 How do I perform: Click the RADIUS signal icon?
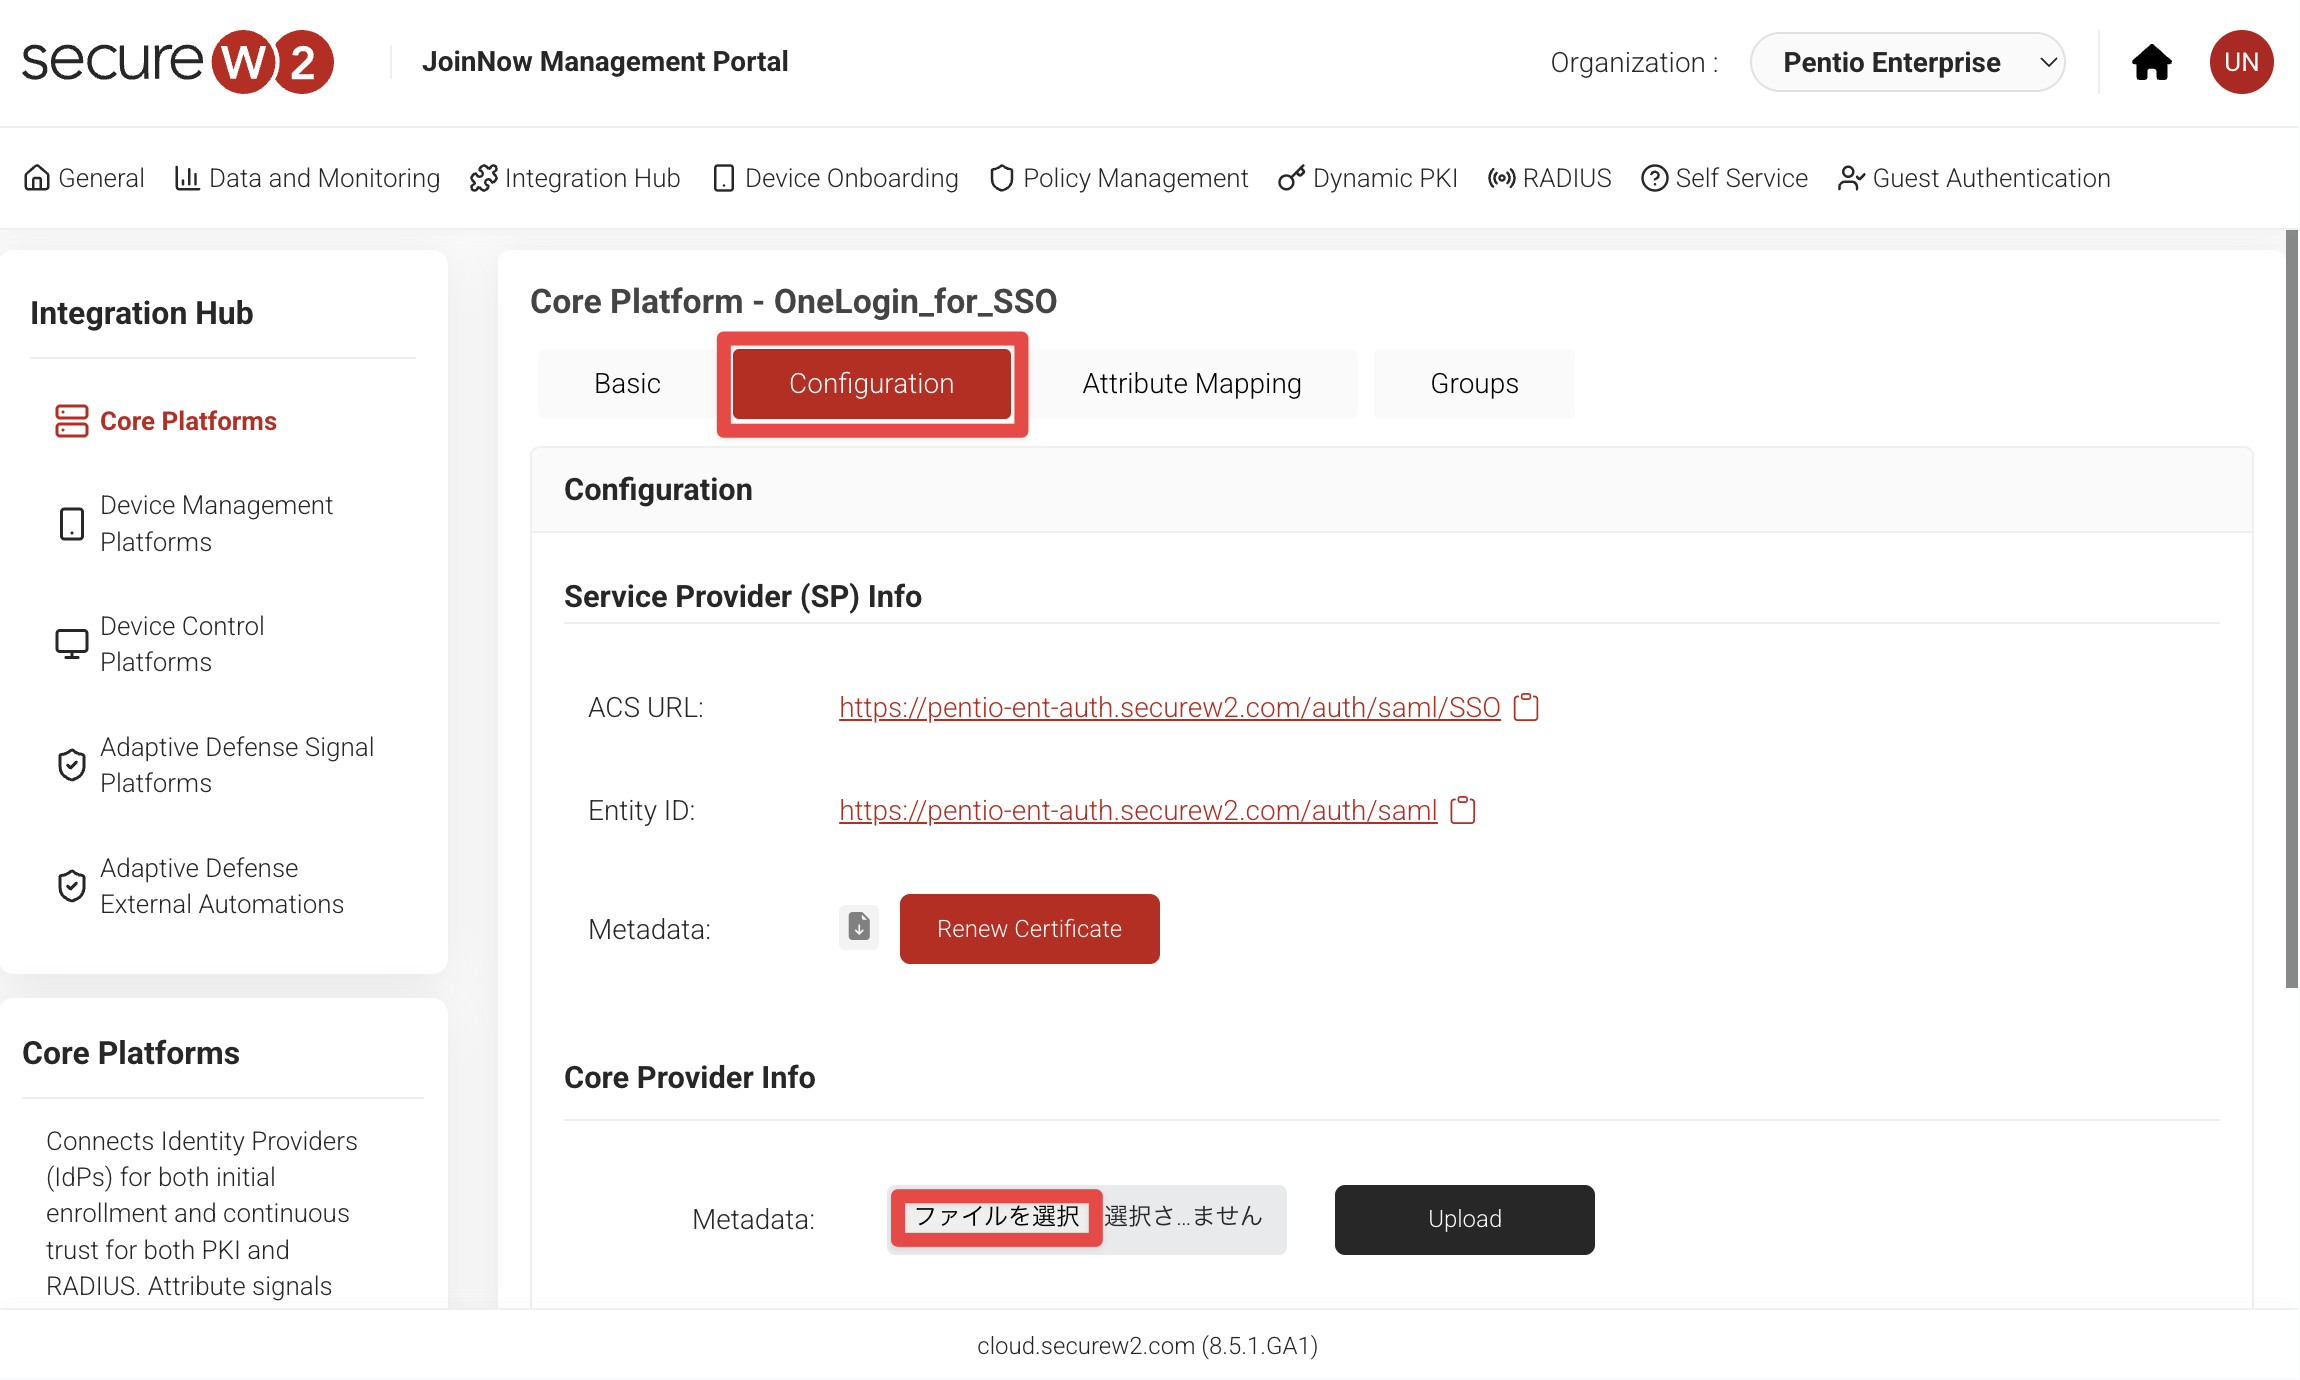point(1502,178)
